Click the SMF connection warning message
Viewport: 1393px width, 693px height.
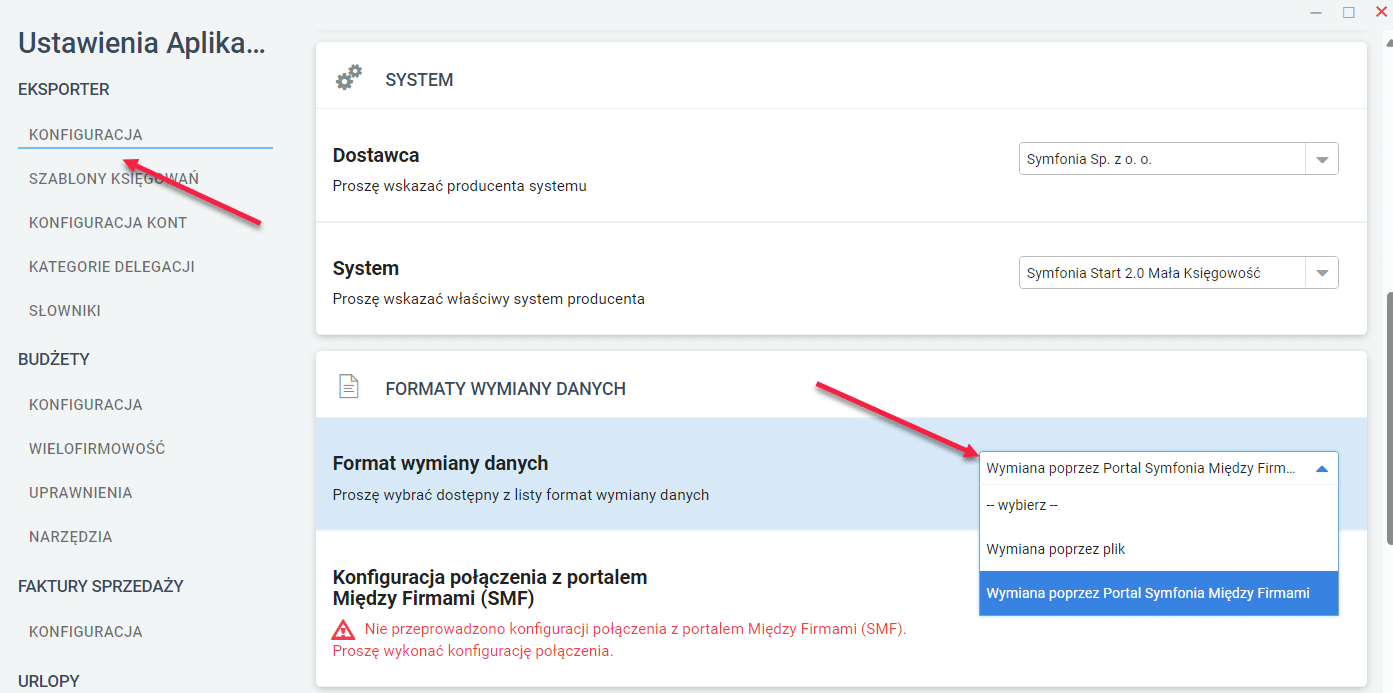[620, 640]
